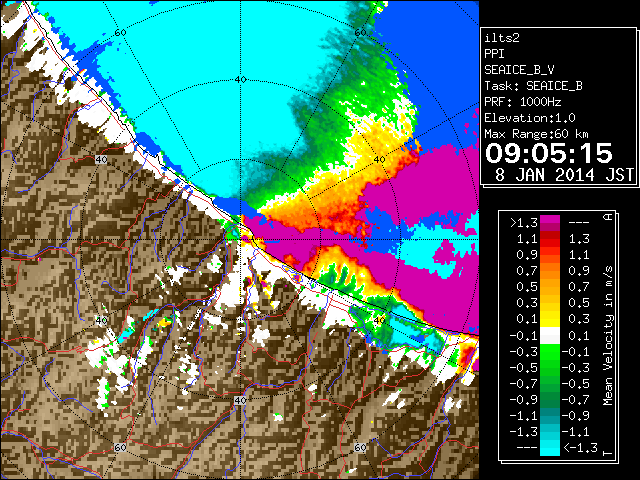Click the Mean Velocity in m/s axis label
Image resolution: width=640 pixels, height=480 pixels.
pos(608,335)
